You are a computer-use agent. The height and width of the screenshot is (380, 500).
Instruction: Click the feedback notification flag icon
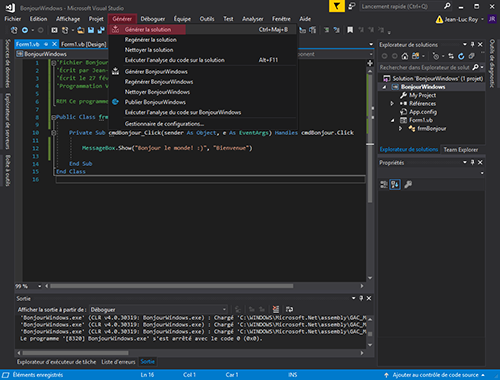click(337, 6)
